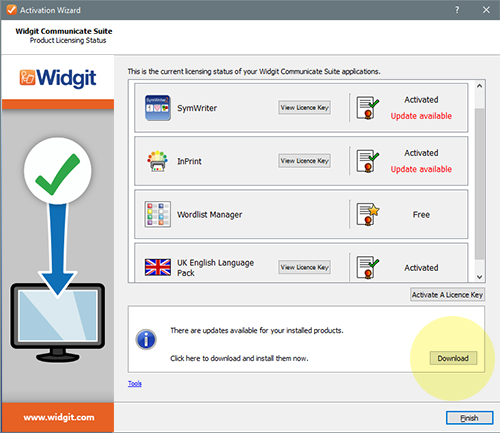Click the Product Licensing Status subtitle

(68, 40)
